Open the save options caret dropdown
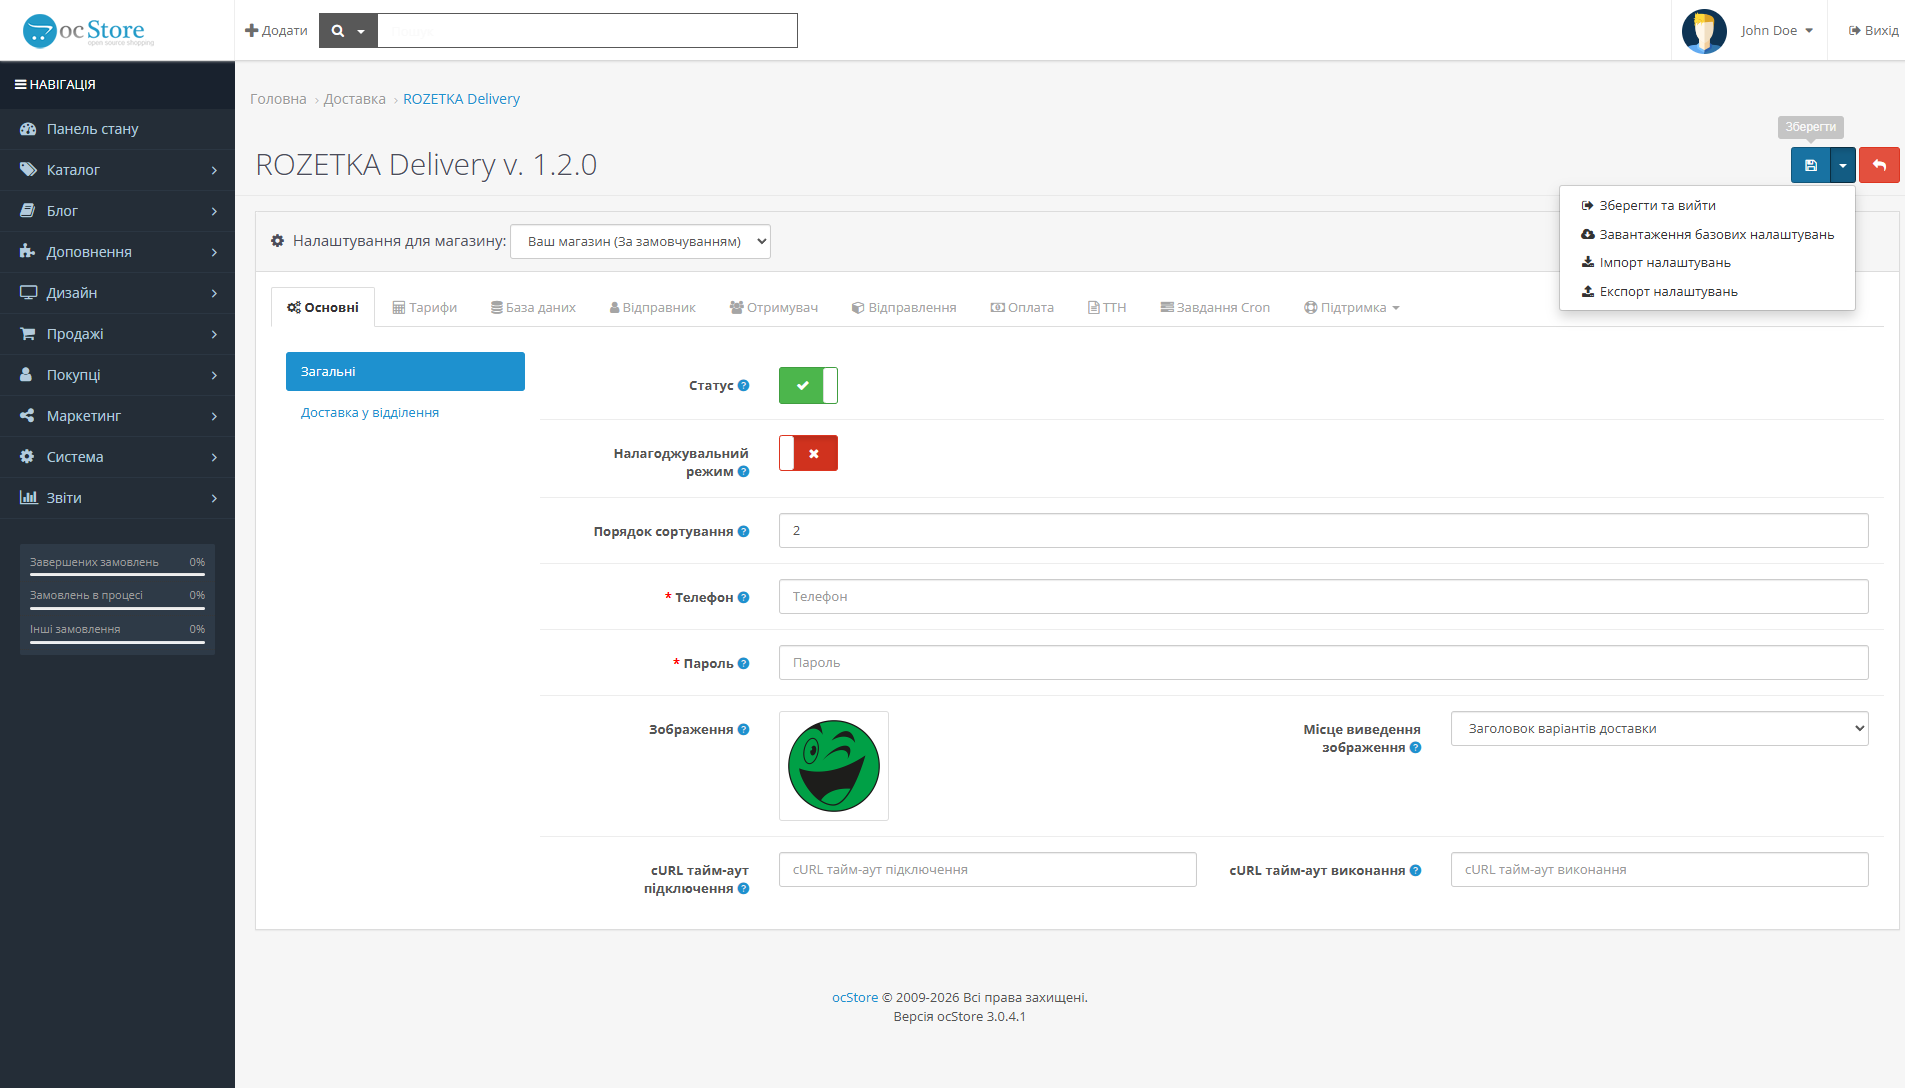Screen dimensions: 1905x1088 coord(1842,165)
